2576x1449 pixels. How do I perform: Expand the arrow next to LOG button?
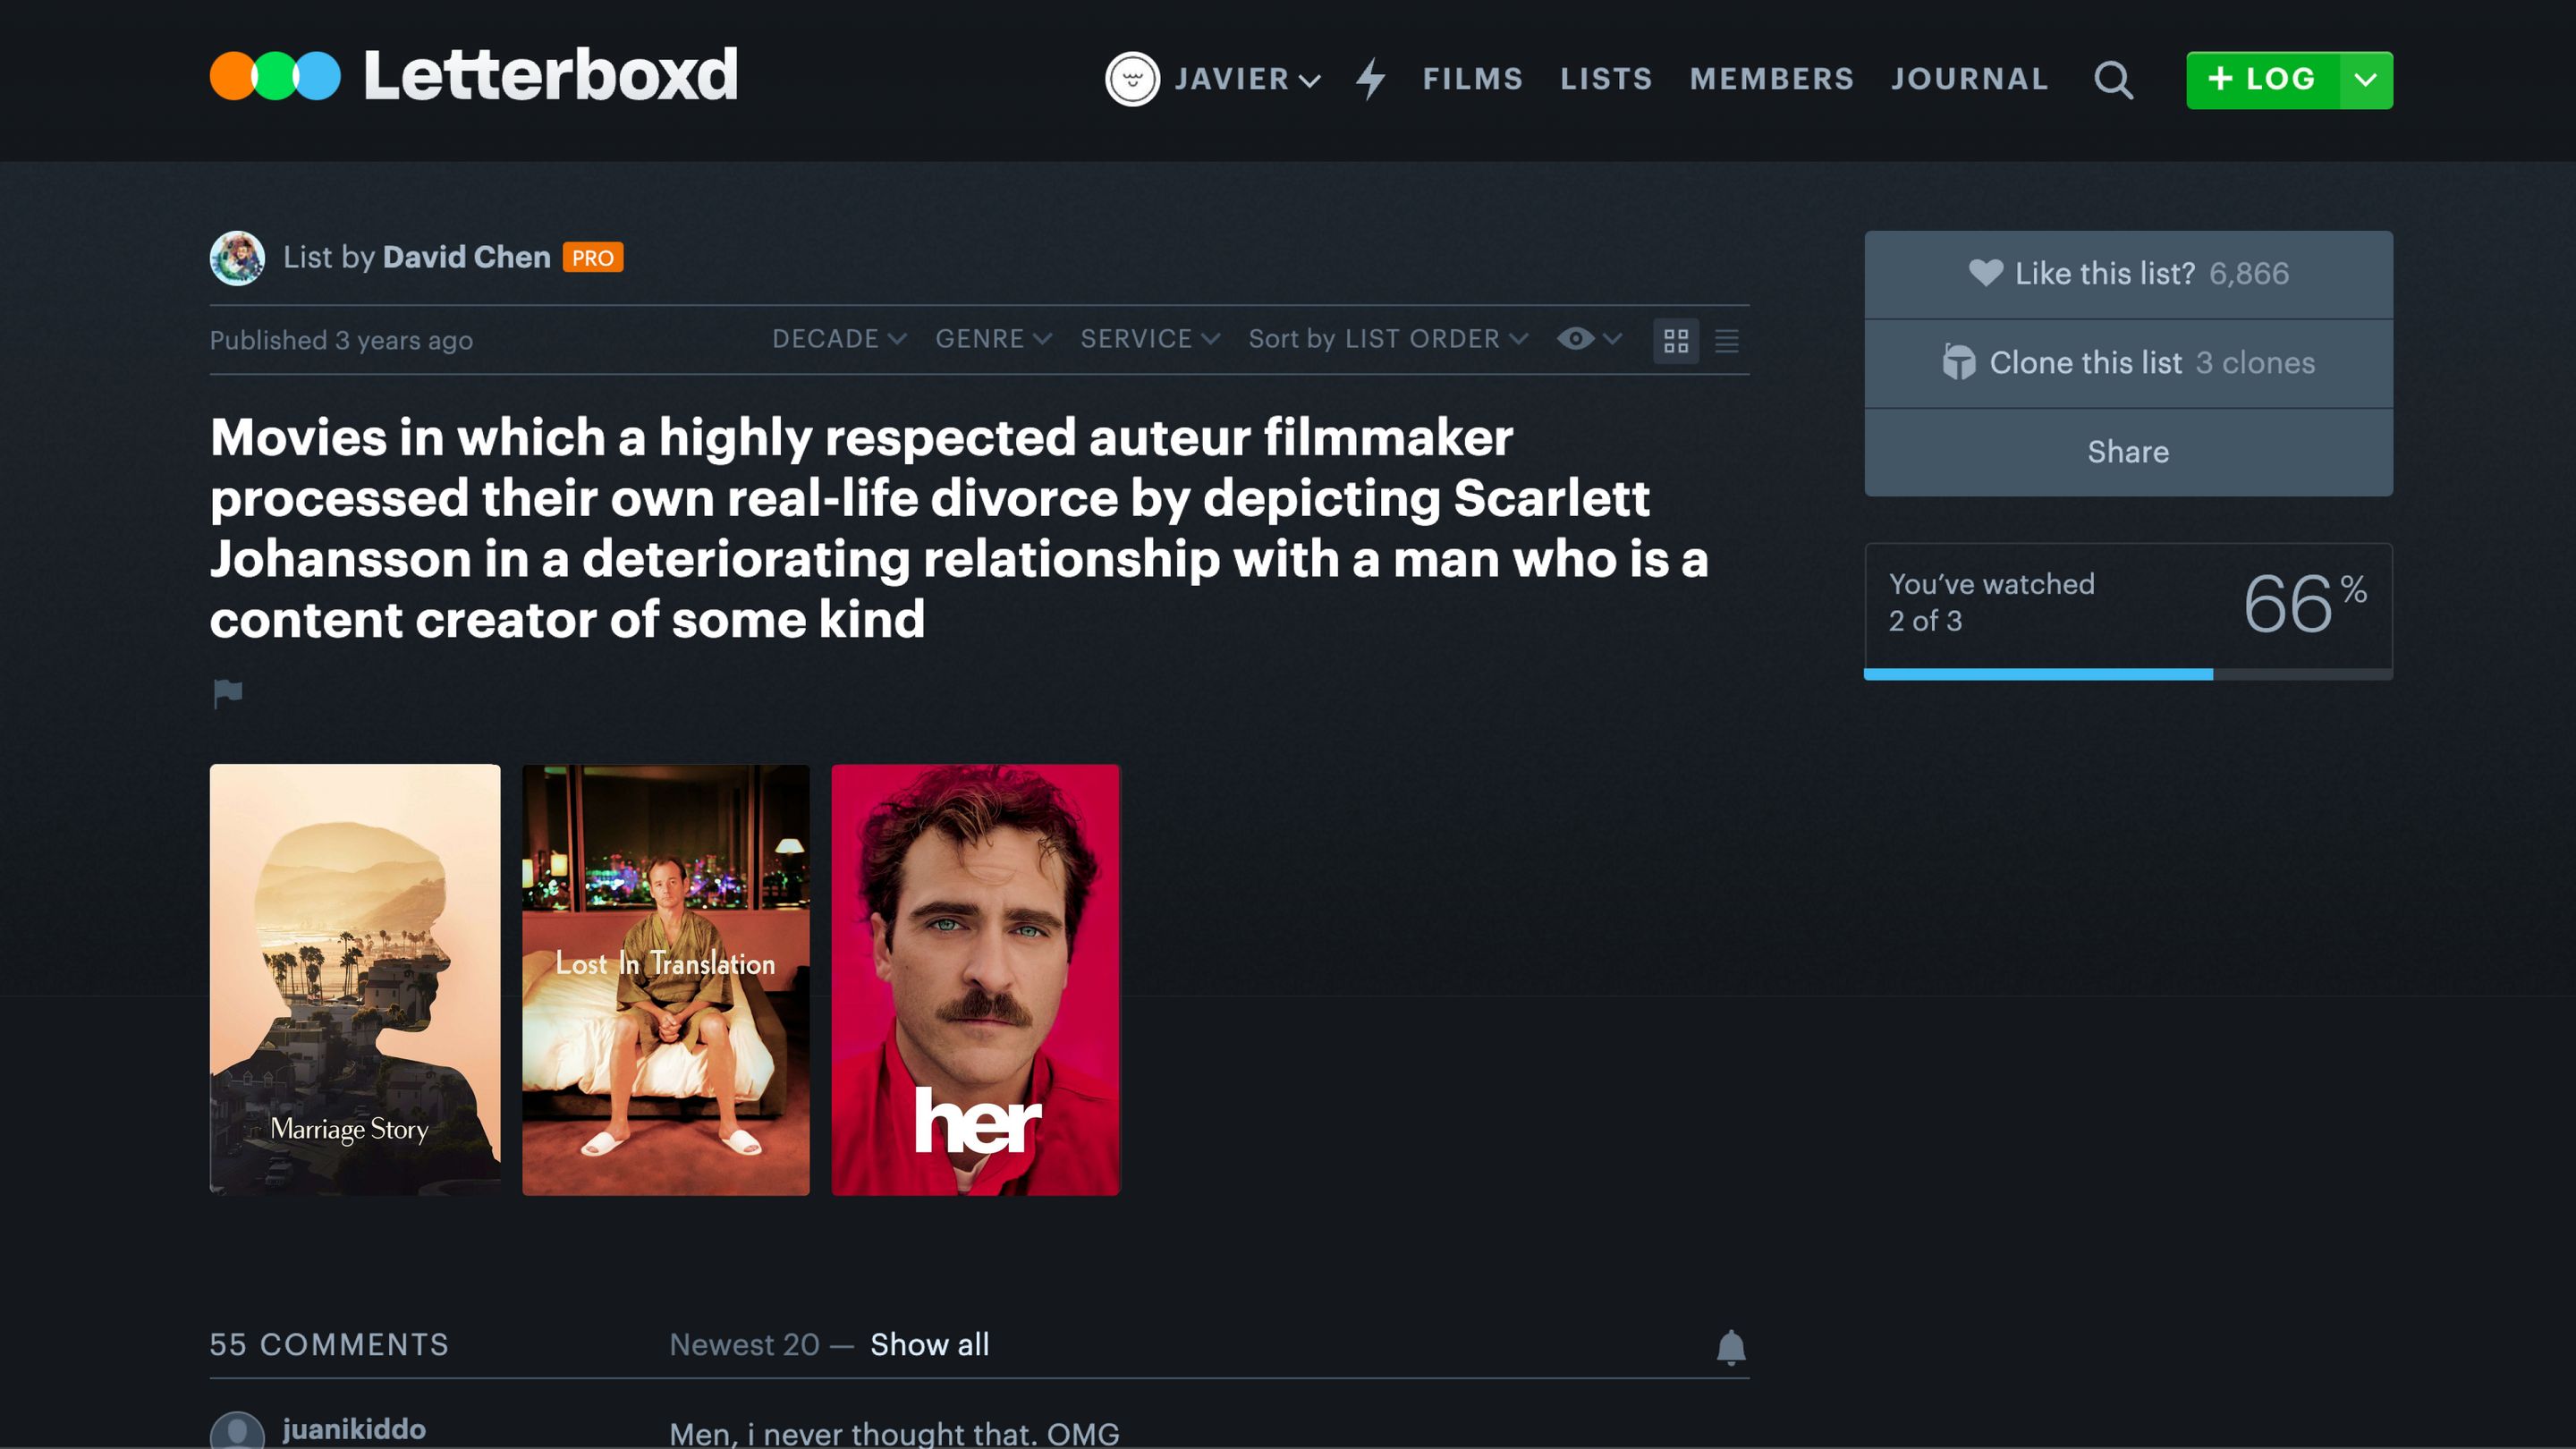(2365, 80)
